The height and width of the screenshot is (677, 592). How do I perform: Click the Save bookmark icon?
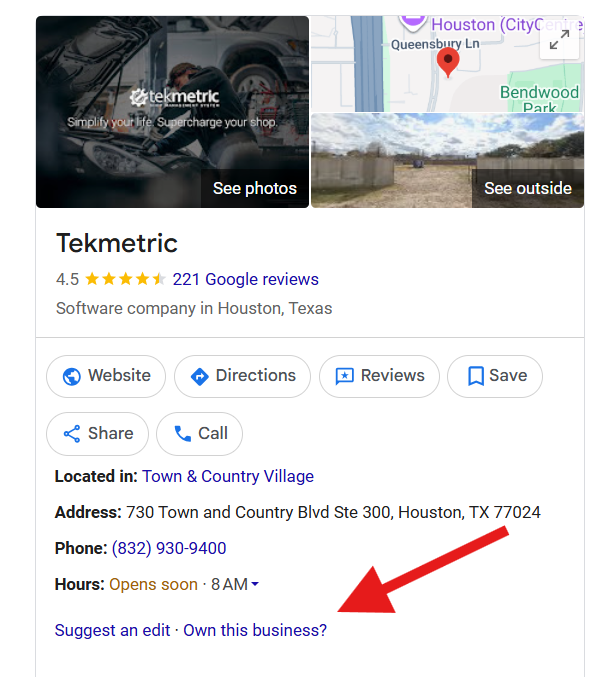tap(476, 376)
